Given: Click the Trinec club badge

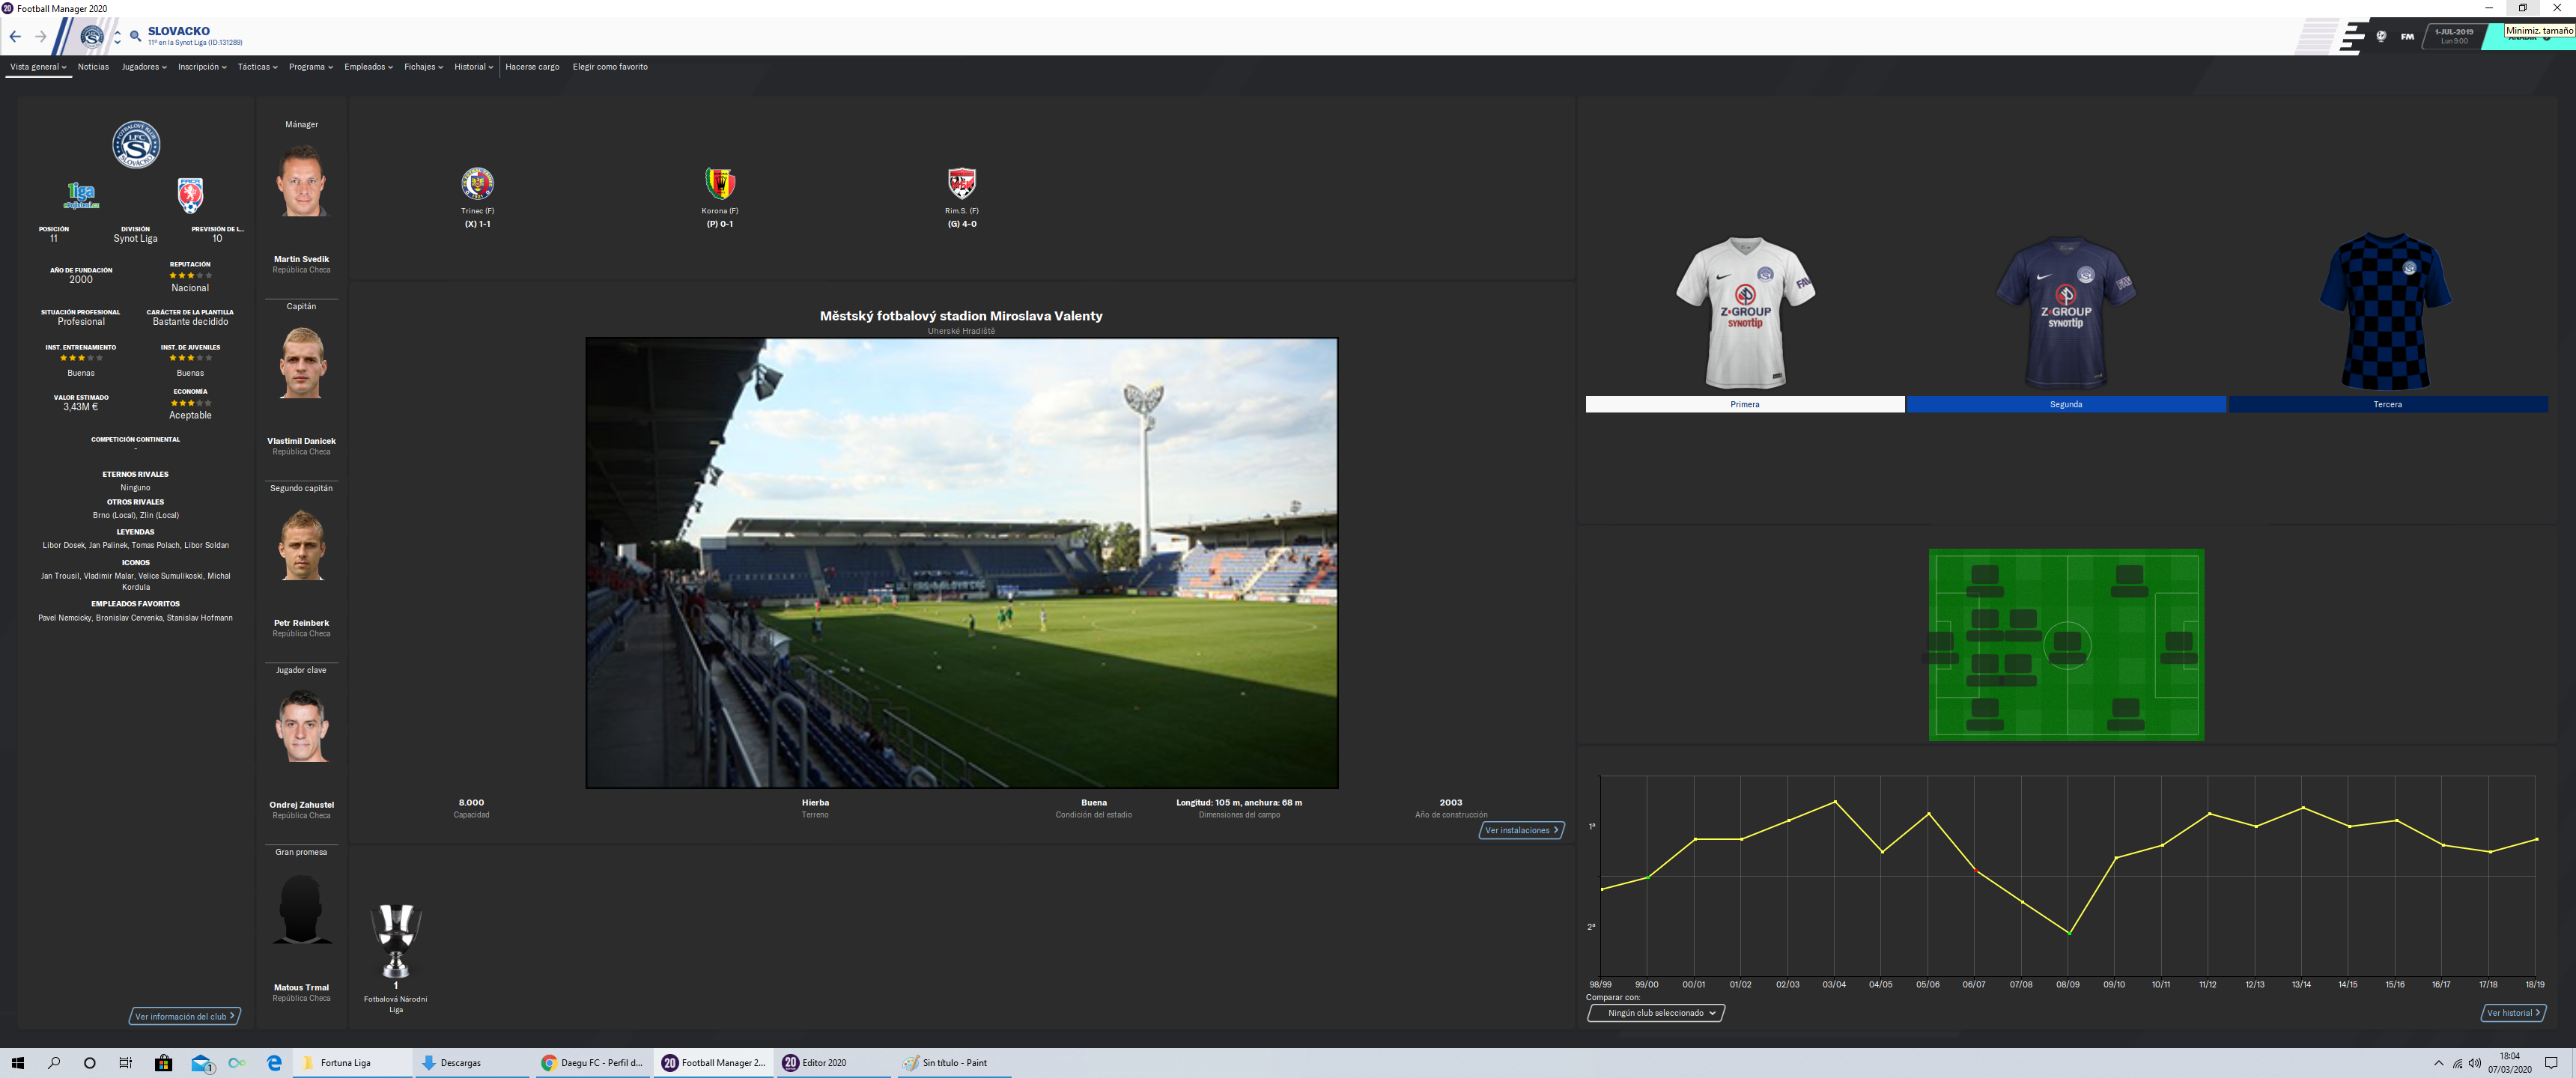Looking at the screenshot, I should point(477,184).
